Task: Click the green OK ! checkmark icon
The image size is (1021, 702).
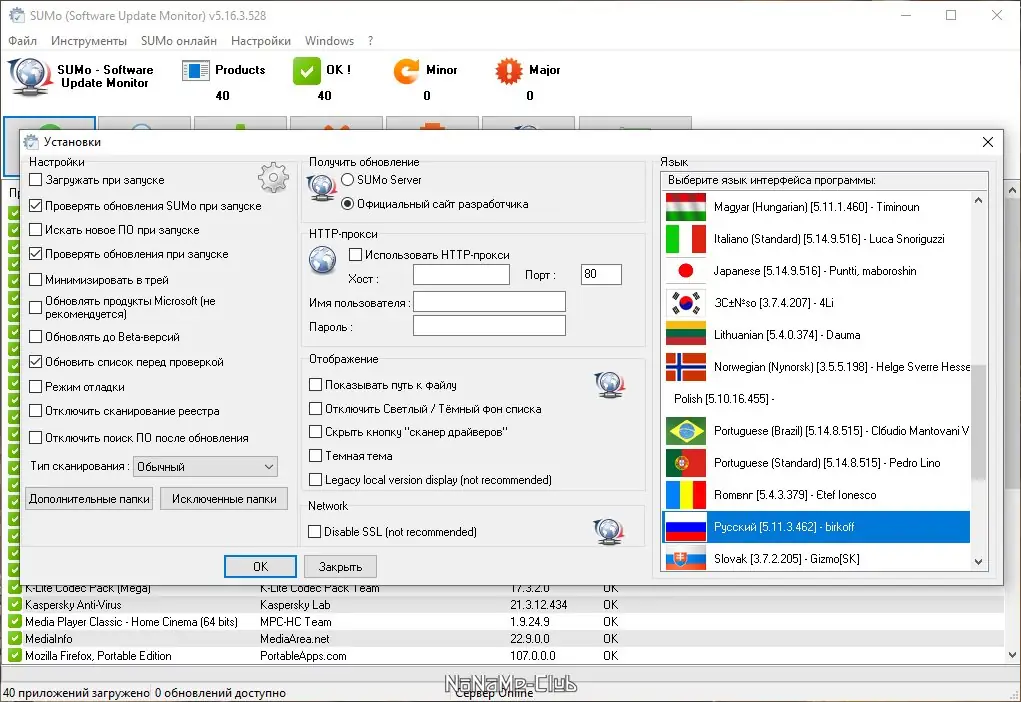Action: click(x=307, y=71)
